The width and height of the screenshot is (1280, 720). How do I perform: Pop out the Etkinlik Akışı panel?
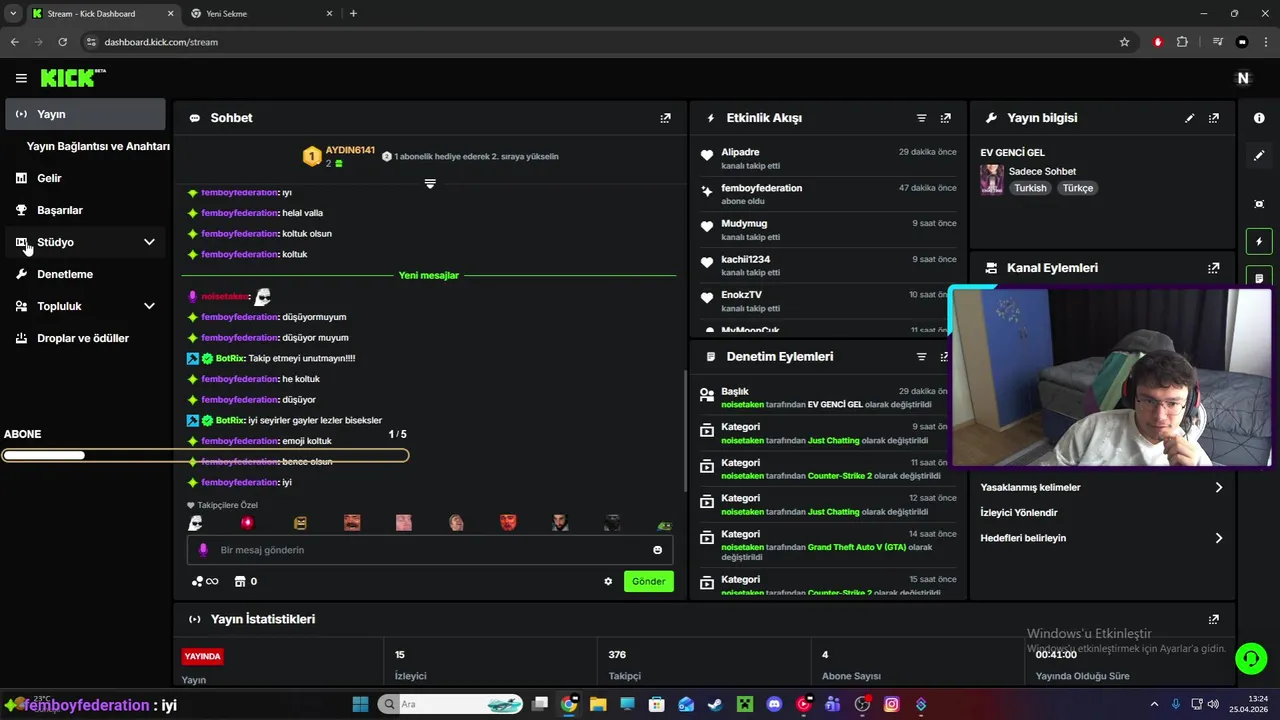pyautogui.click(x=946, y=118)
